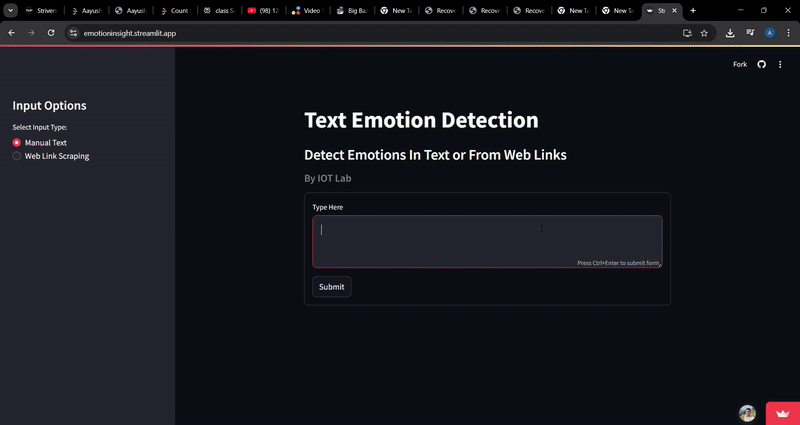Open the browser downloads icon

click(730, 33)
